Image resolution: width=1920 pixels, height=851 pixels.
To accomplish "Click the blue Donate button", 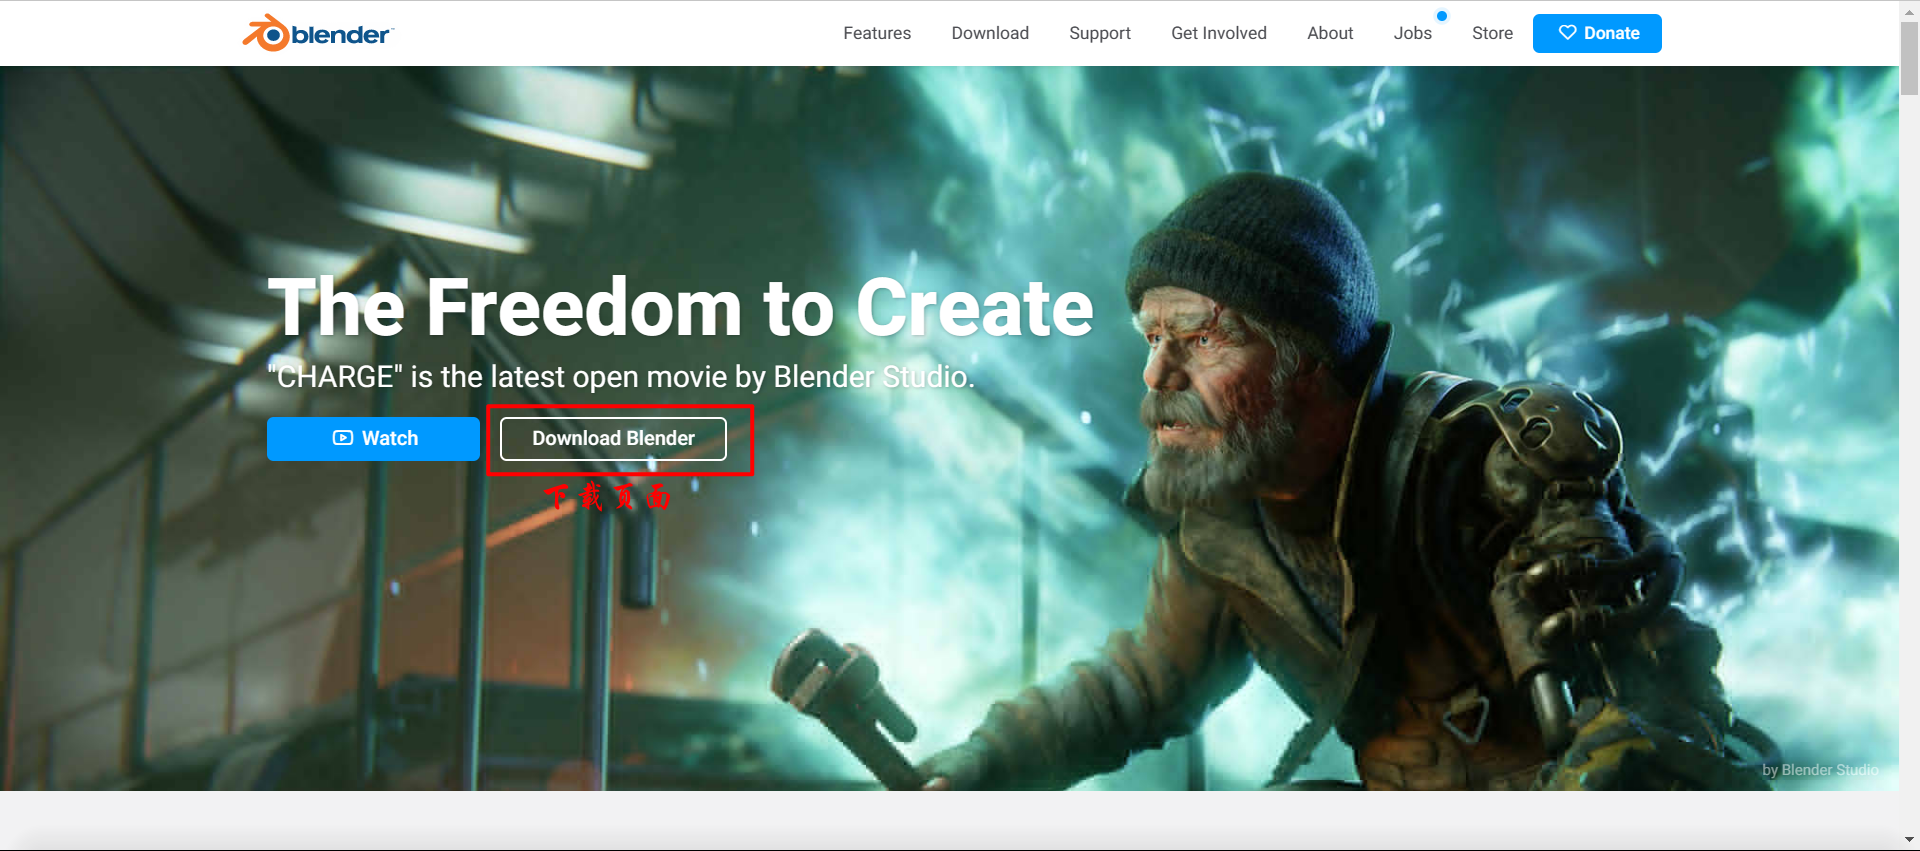I will pyautogui.click(x=1597, y=33).
